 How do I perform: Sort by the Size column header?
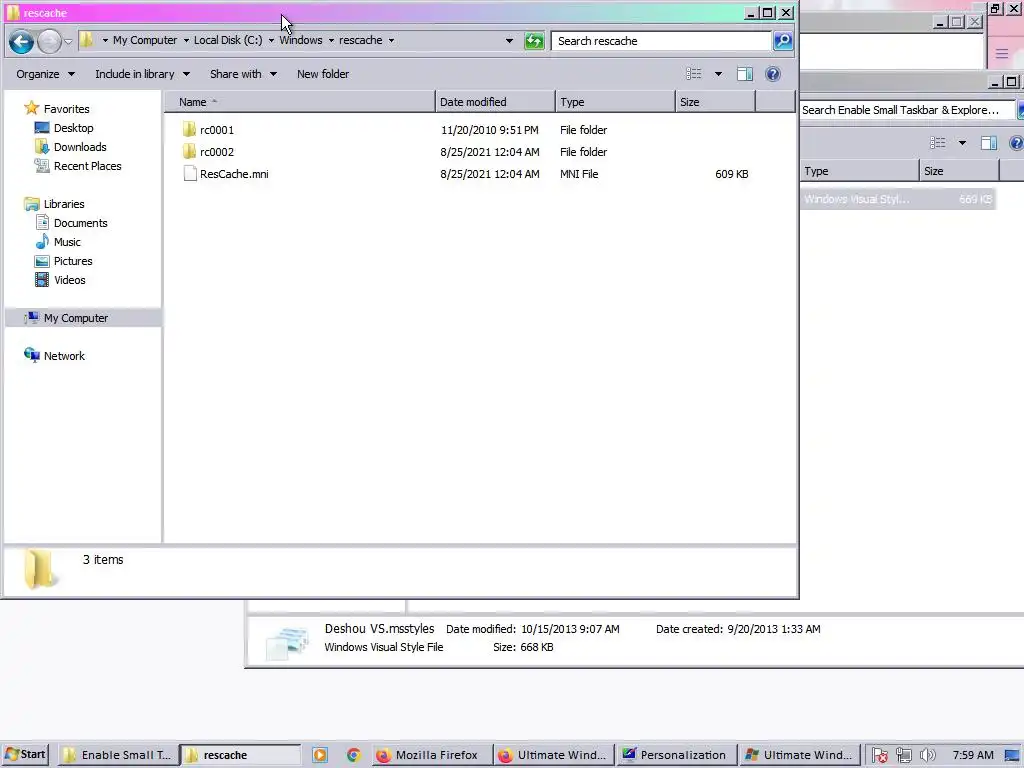coord(715,102)
